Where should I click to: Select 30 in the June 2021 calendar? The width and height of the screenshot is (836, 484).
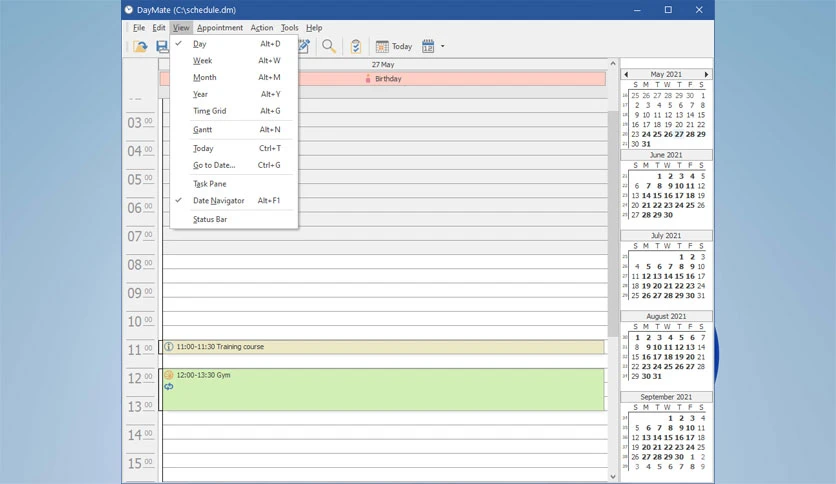point(668,215)
